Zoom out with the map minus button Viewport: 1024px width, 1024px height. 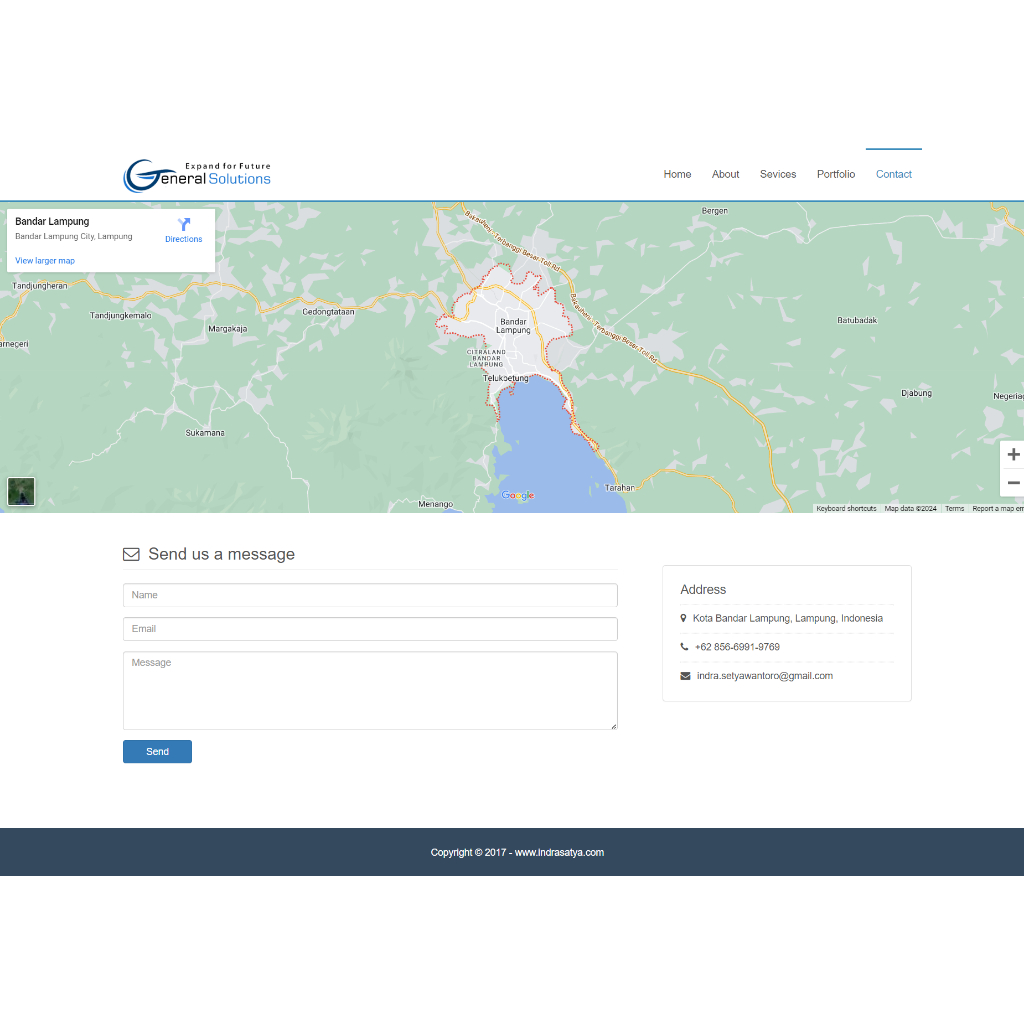point(1012,483)
